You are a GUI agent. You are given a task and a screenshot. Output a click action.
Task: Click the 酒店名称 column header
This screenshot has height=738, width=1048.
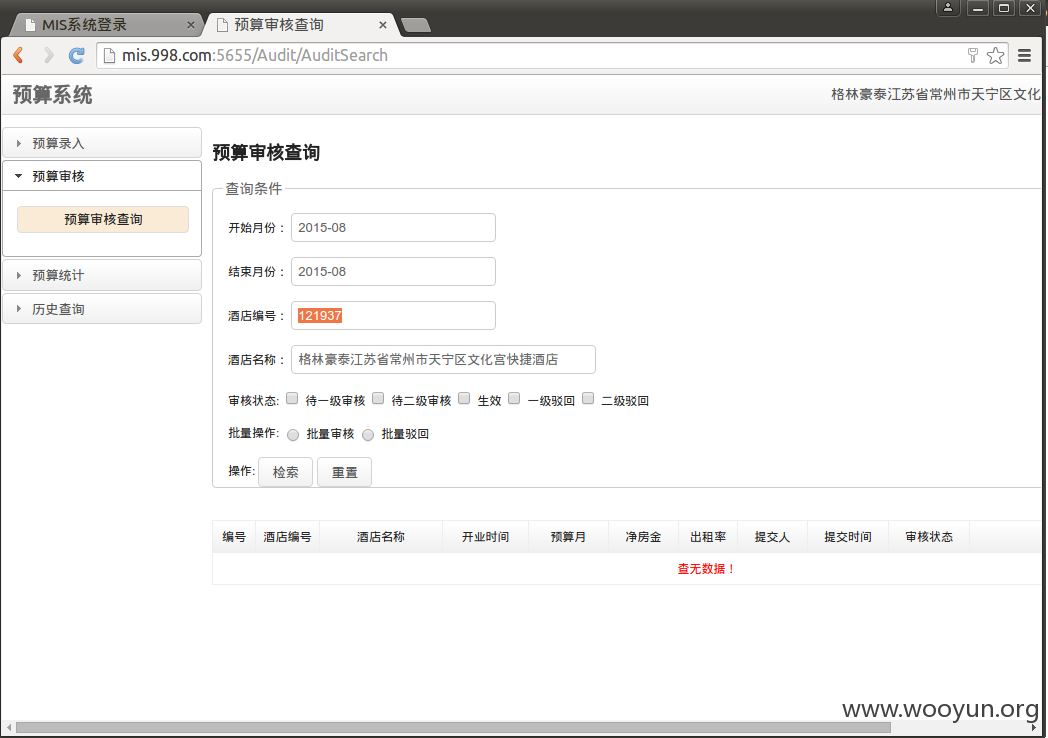(381, 537)
